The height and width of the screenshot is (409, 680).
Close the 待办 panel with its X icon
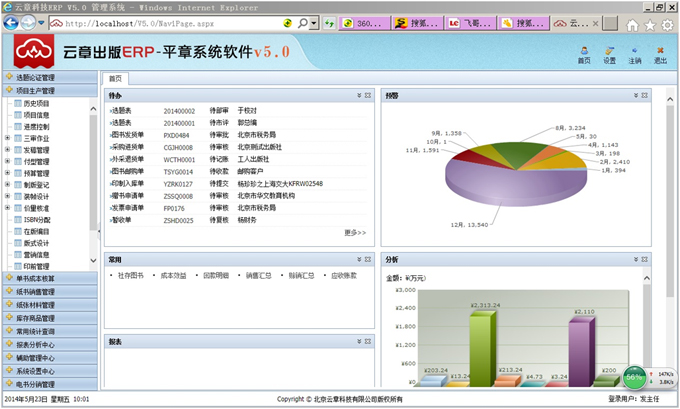click(368, 95)
